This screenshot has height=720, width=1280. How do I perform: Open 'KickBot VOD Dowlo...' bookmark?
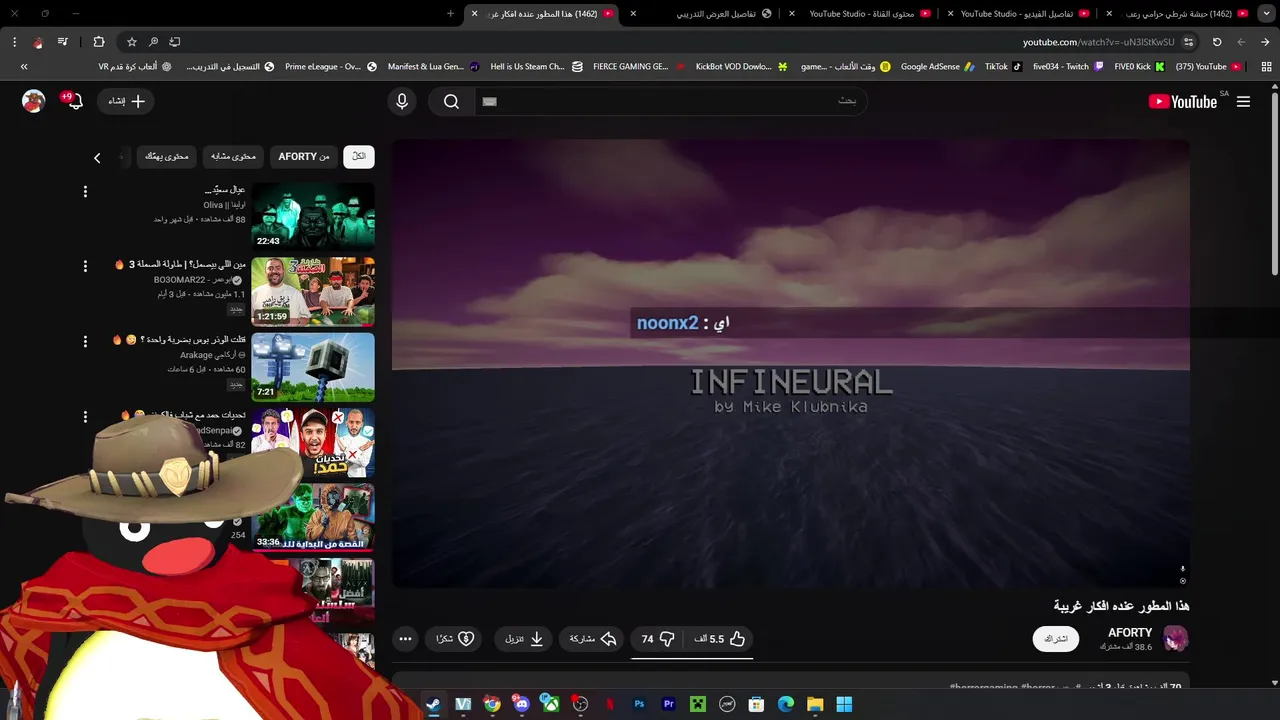(741, 67)
